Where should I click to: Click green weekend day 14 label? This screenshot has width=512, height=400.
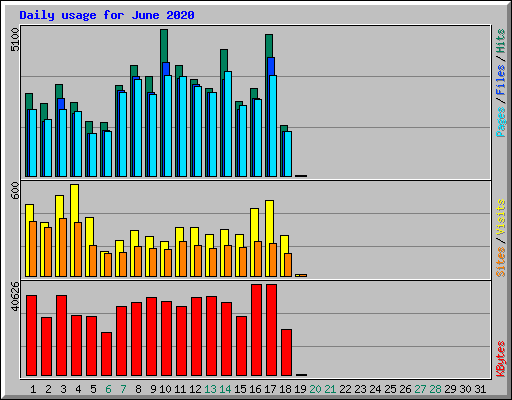tap(225, 389)
